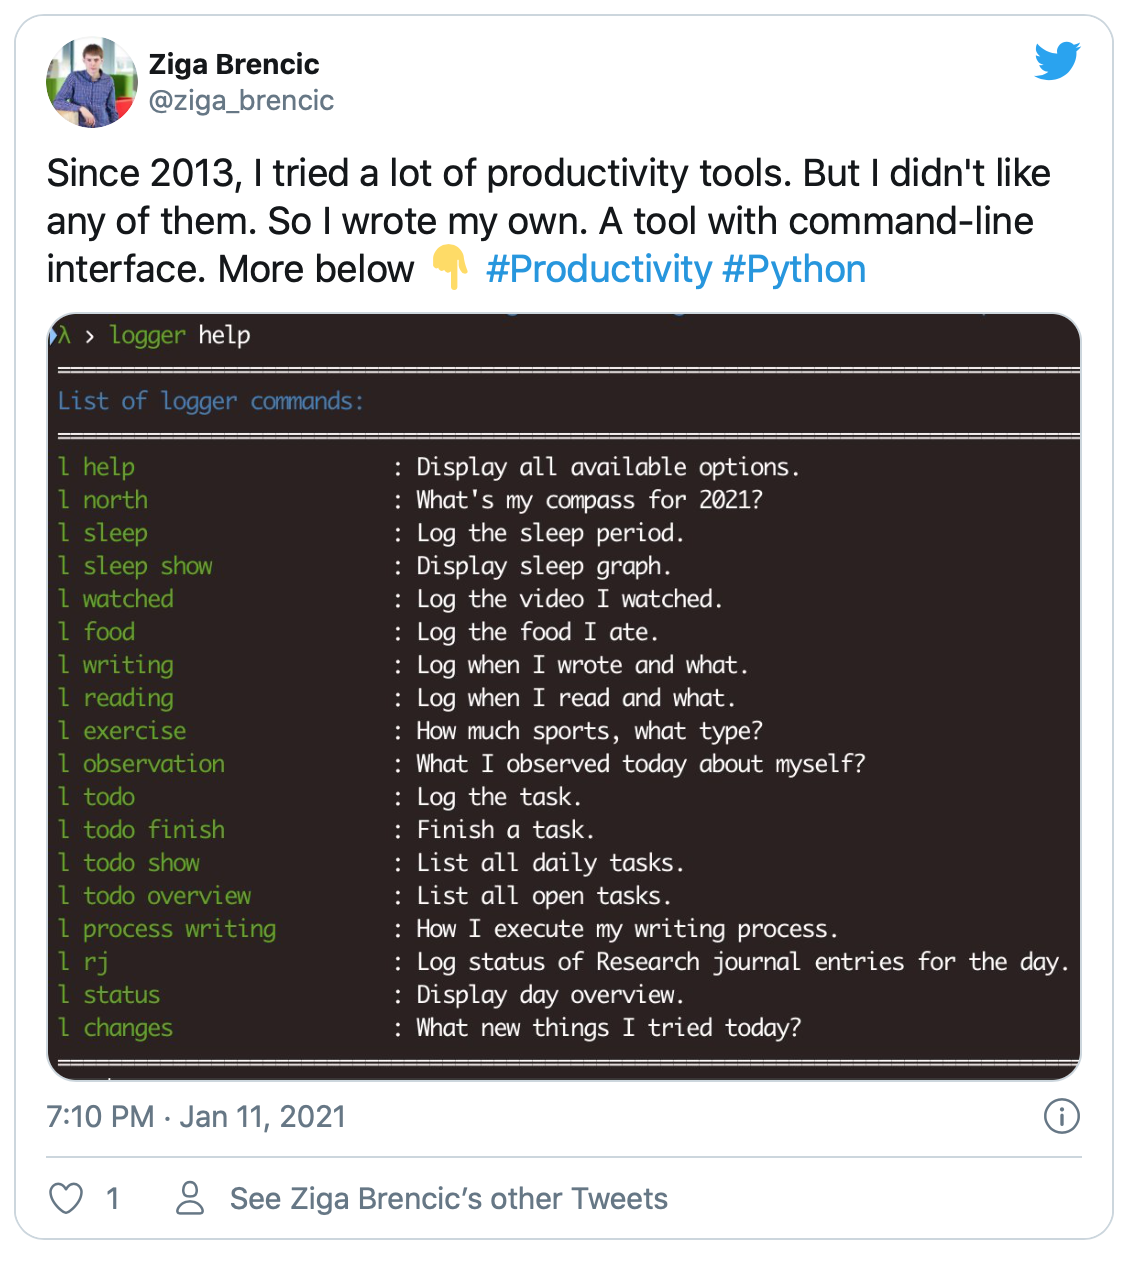The width and height of the screenshot is (1128, 1262).
Task: Like the tweet with the heart icon
Action: 66,1198
